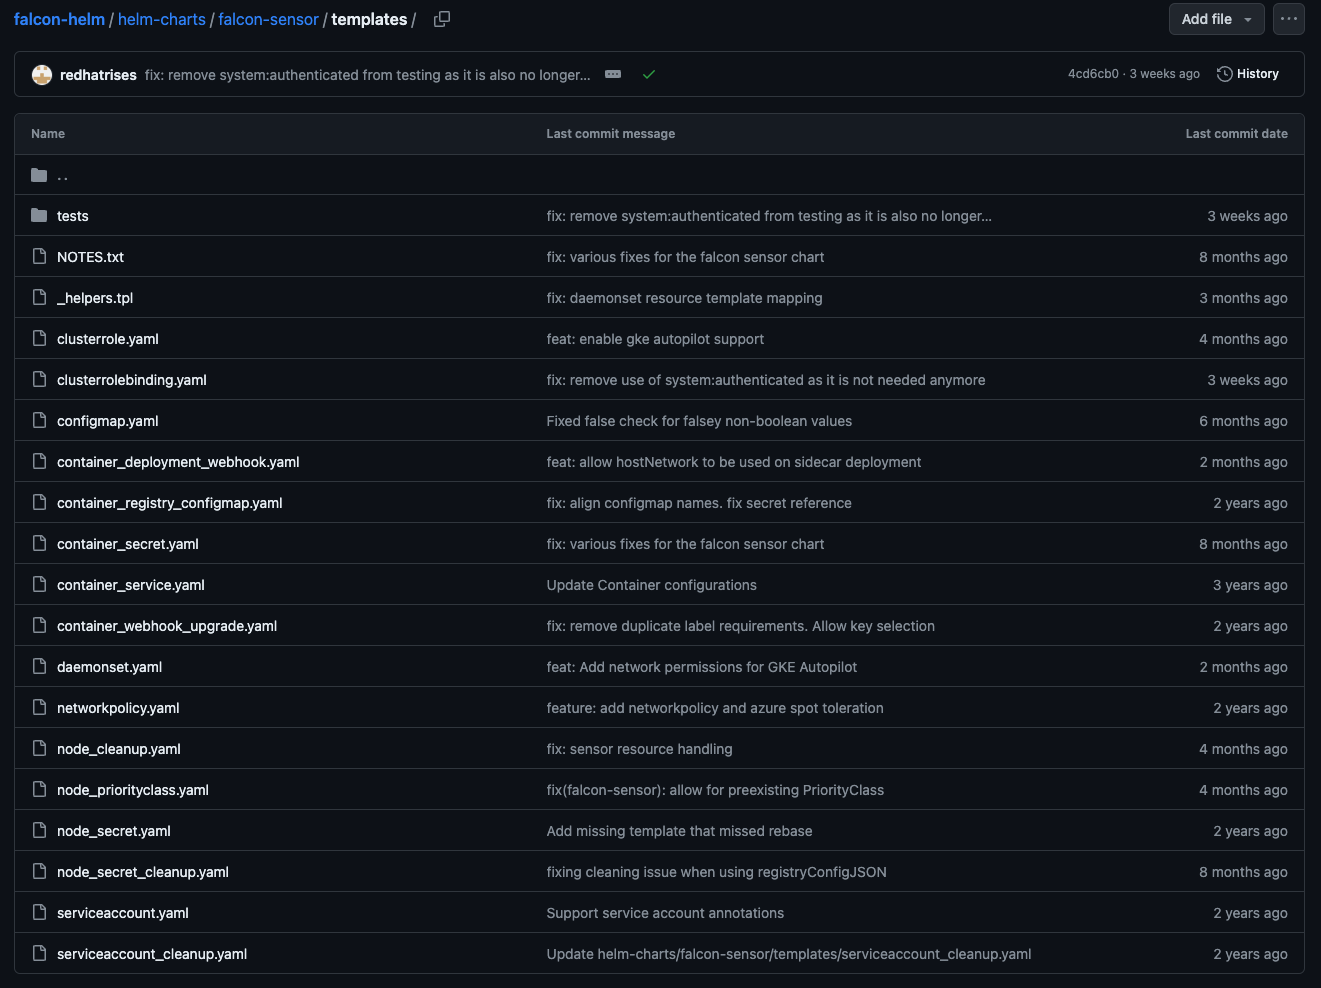Click the file icon beside clusterrole.yaml
Viewport: 1321px width, 988px height.
click(39, 339)
